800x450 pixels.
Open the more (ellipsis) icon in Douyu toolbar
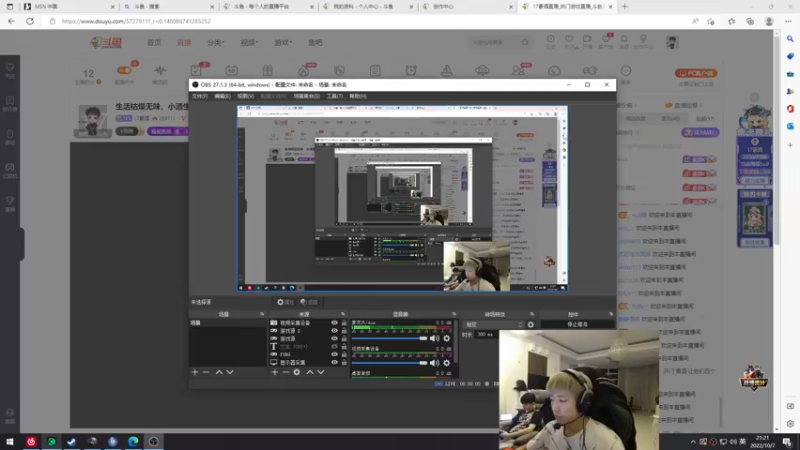(626, 71)
